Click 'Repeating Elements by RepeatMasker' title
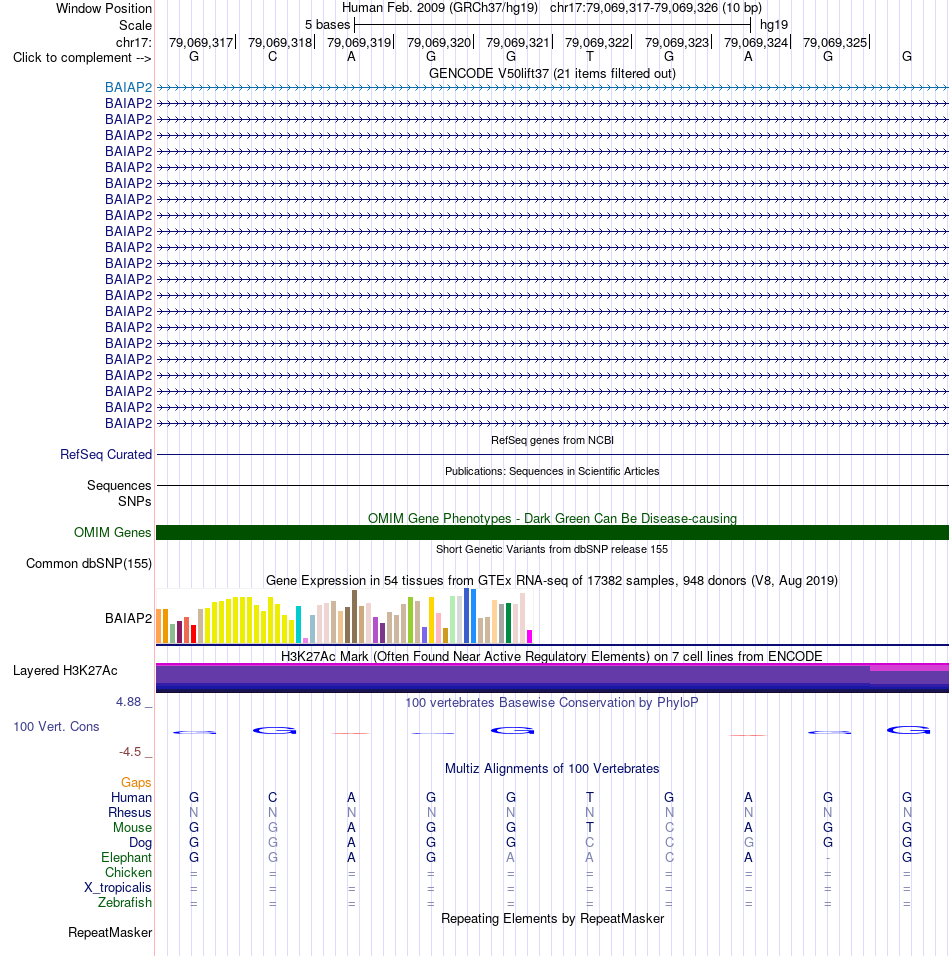 tap(552, 919)
